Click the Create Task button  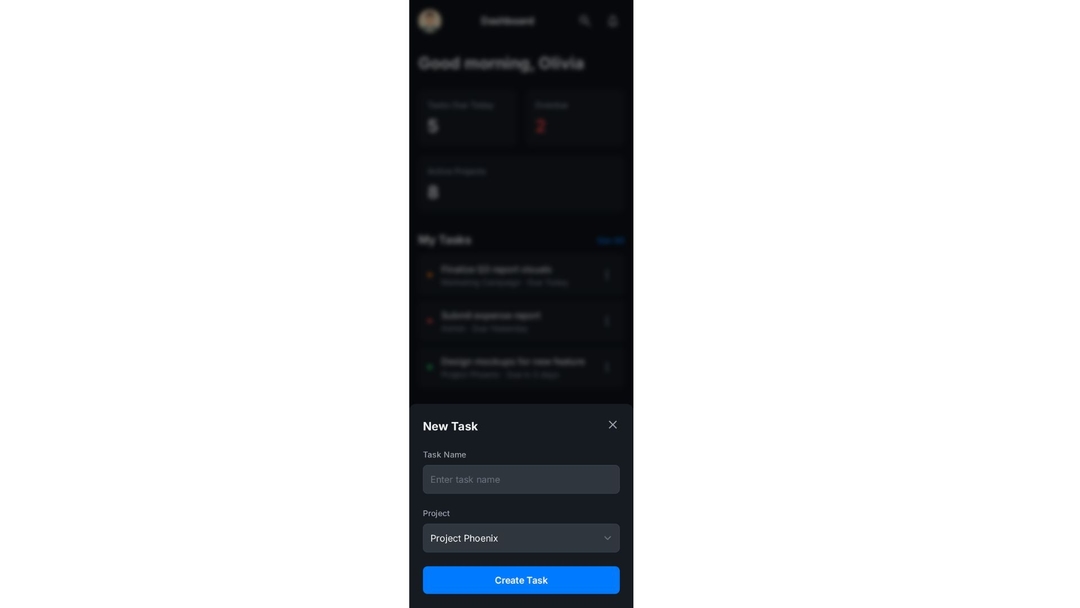coord(521,580)
